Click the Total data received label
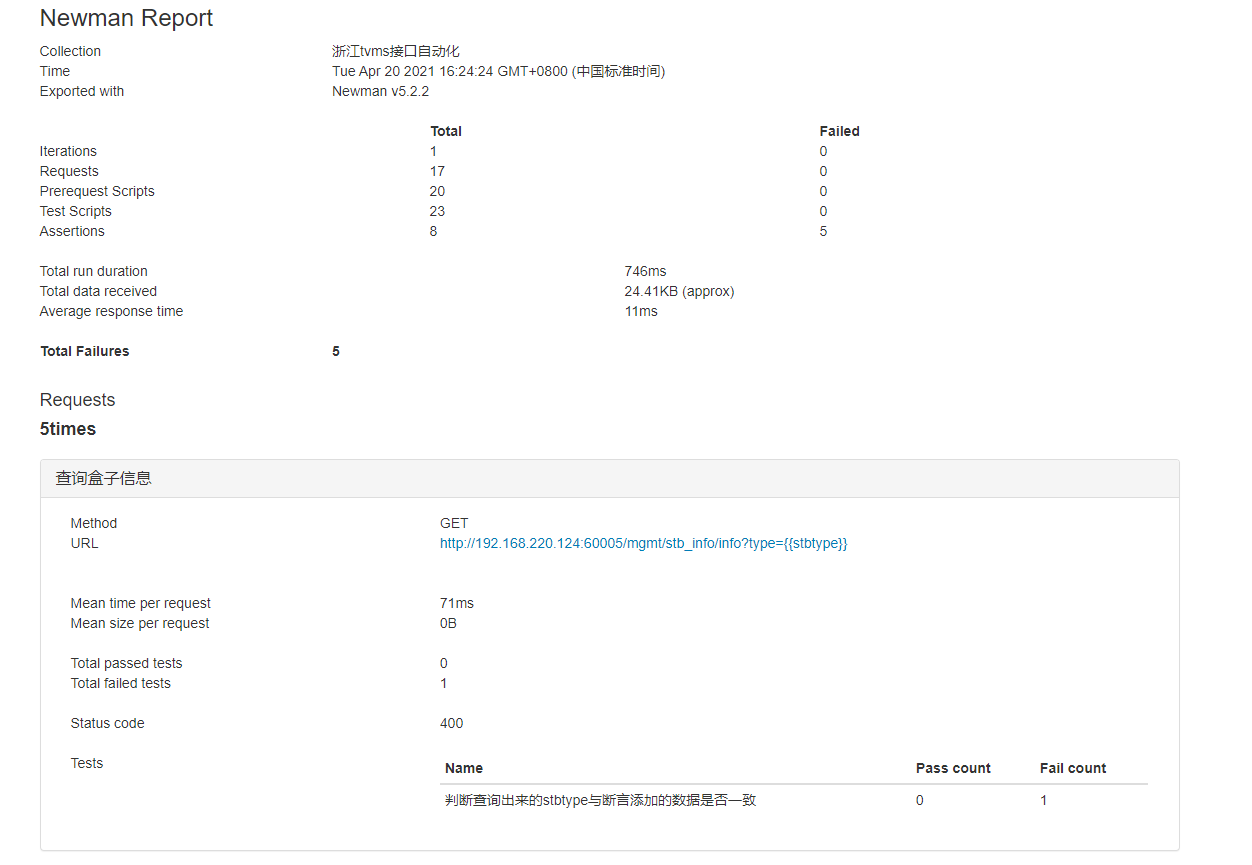Viewport: 1252px width, 865px height. (x=98, y=291)
